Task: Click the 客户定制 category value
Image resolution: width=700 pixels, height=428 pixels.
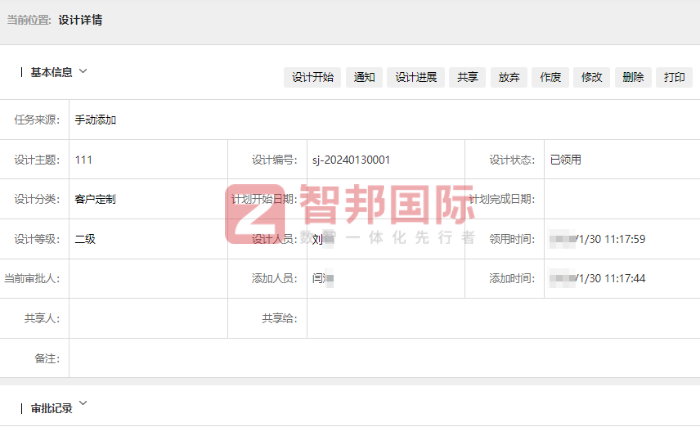Action: click(95, 199)
